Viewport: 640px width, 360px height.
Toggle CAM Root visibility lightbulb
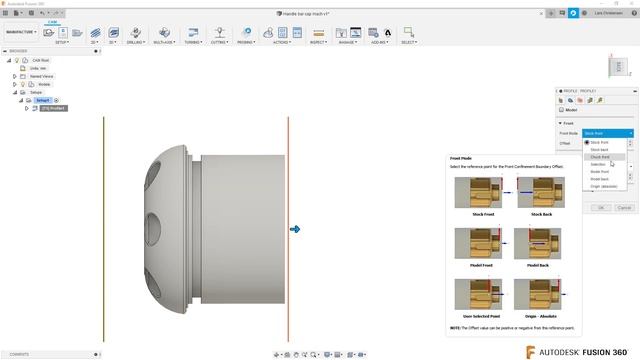coord(17,60)
